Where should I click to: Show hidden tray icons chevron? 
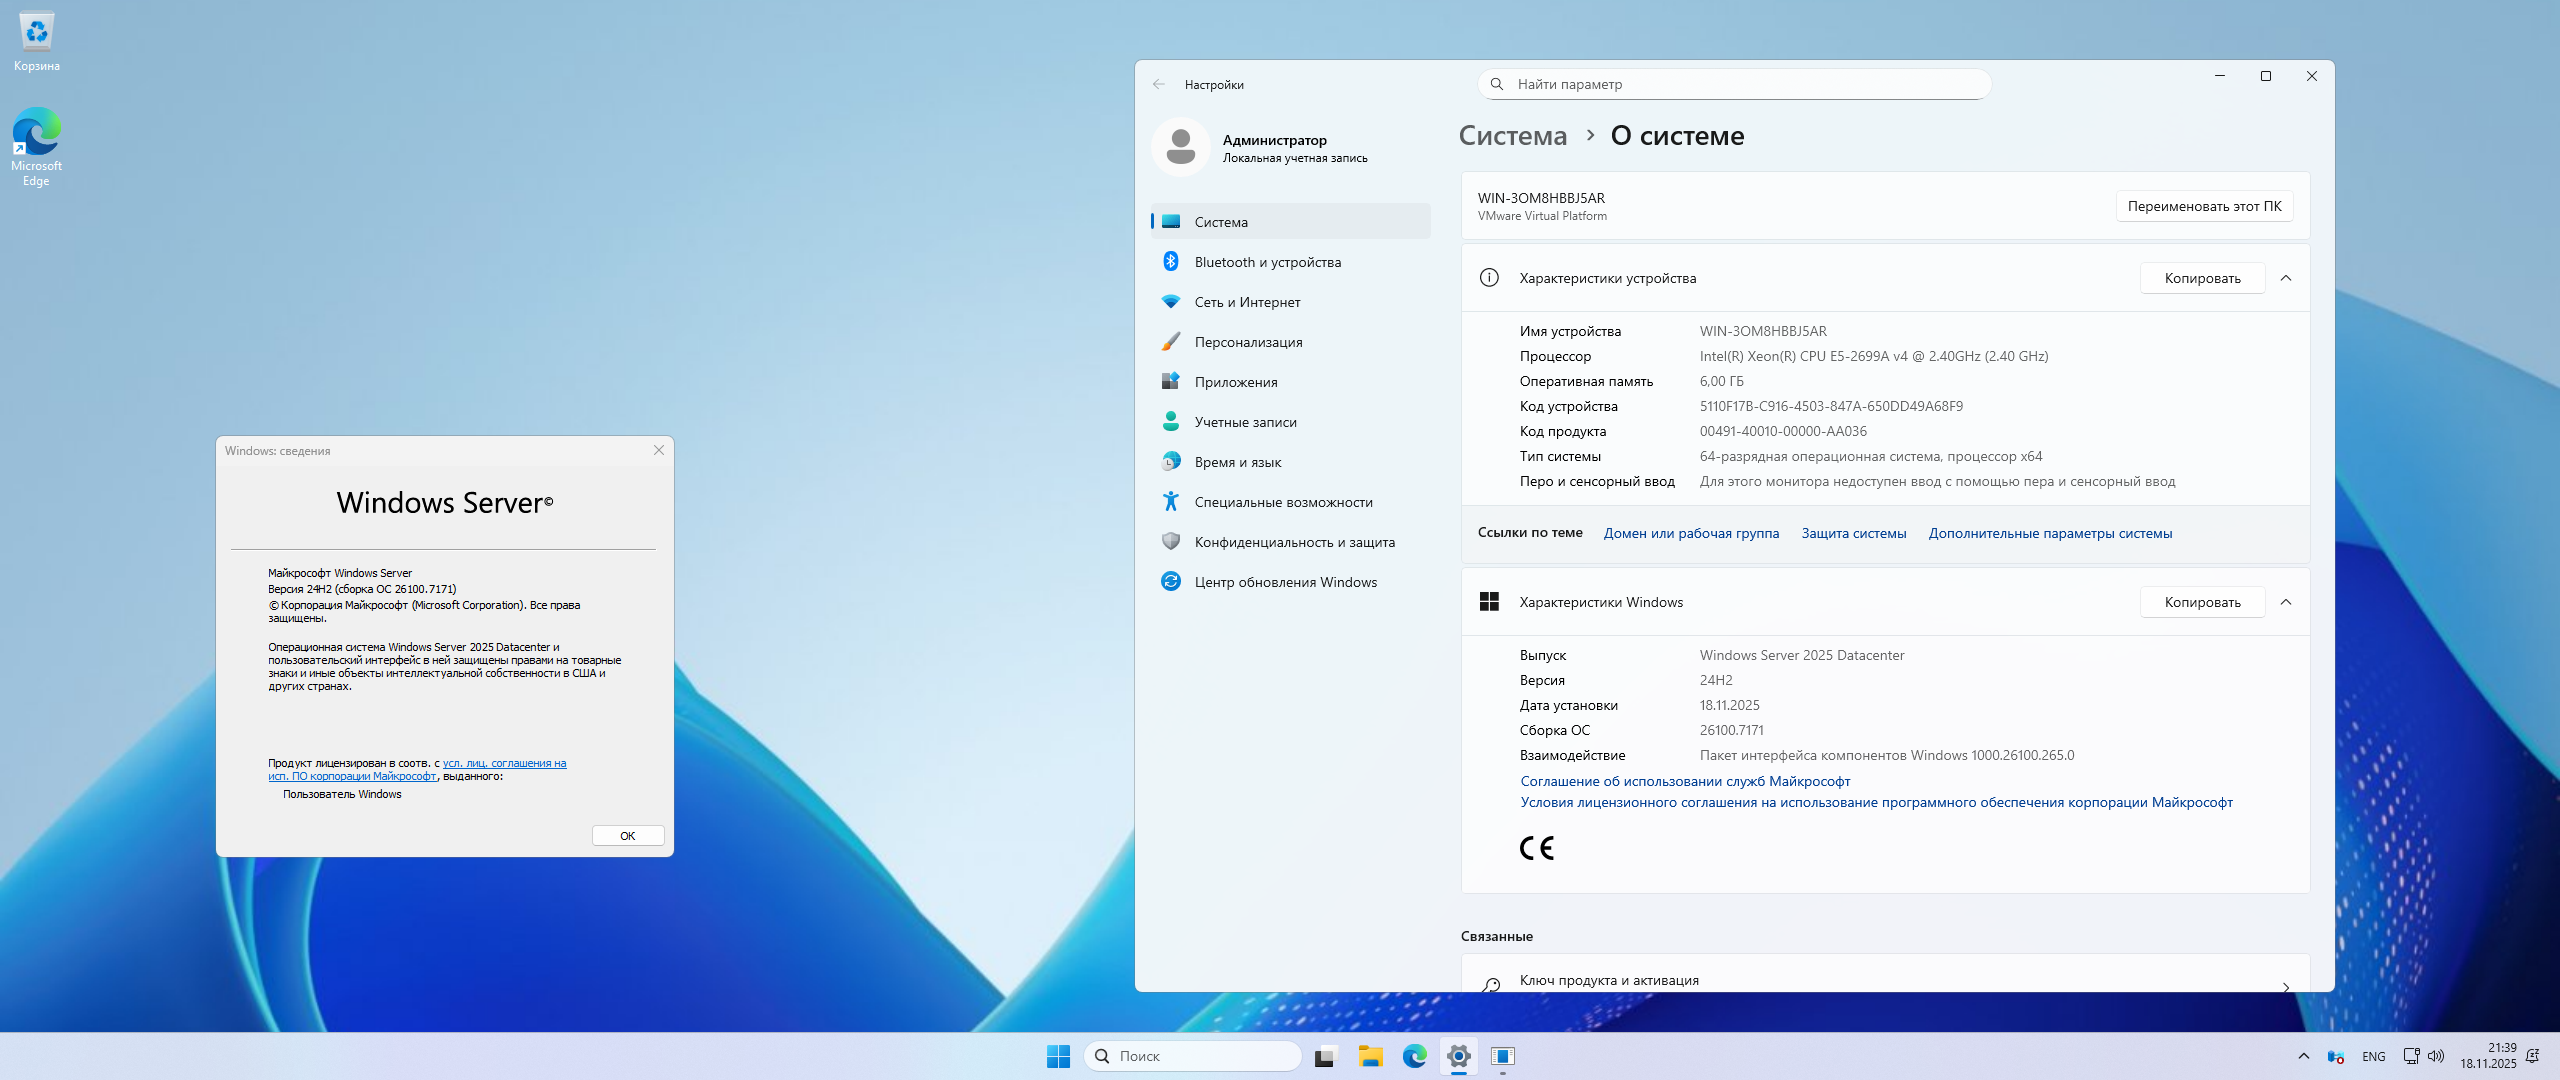(x=2304, y=1056)
